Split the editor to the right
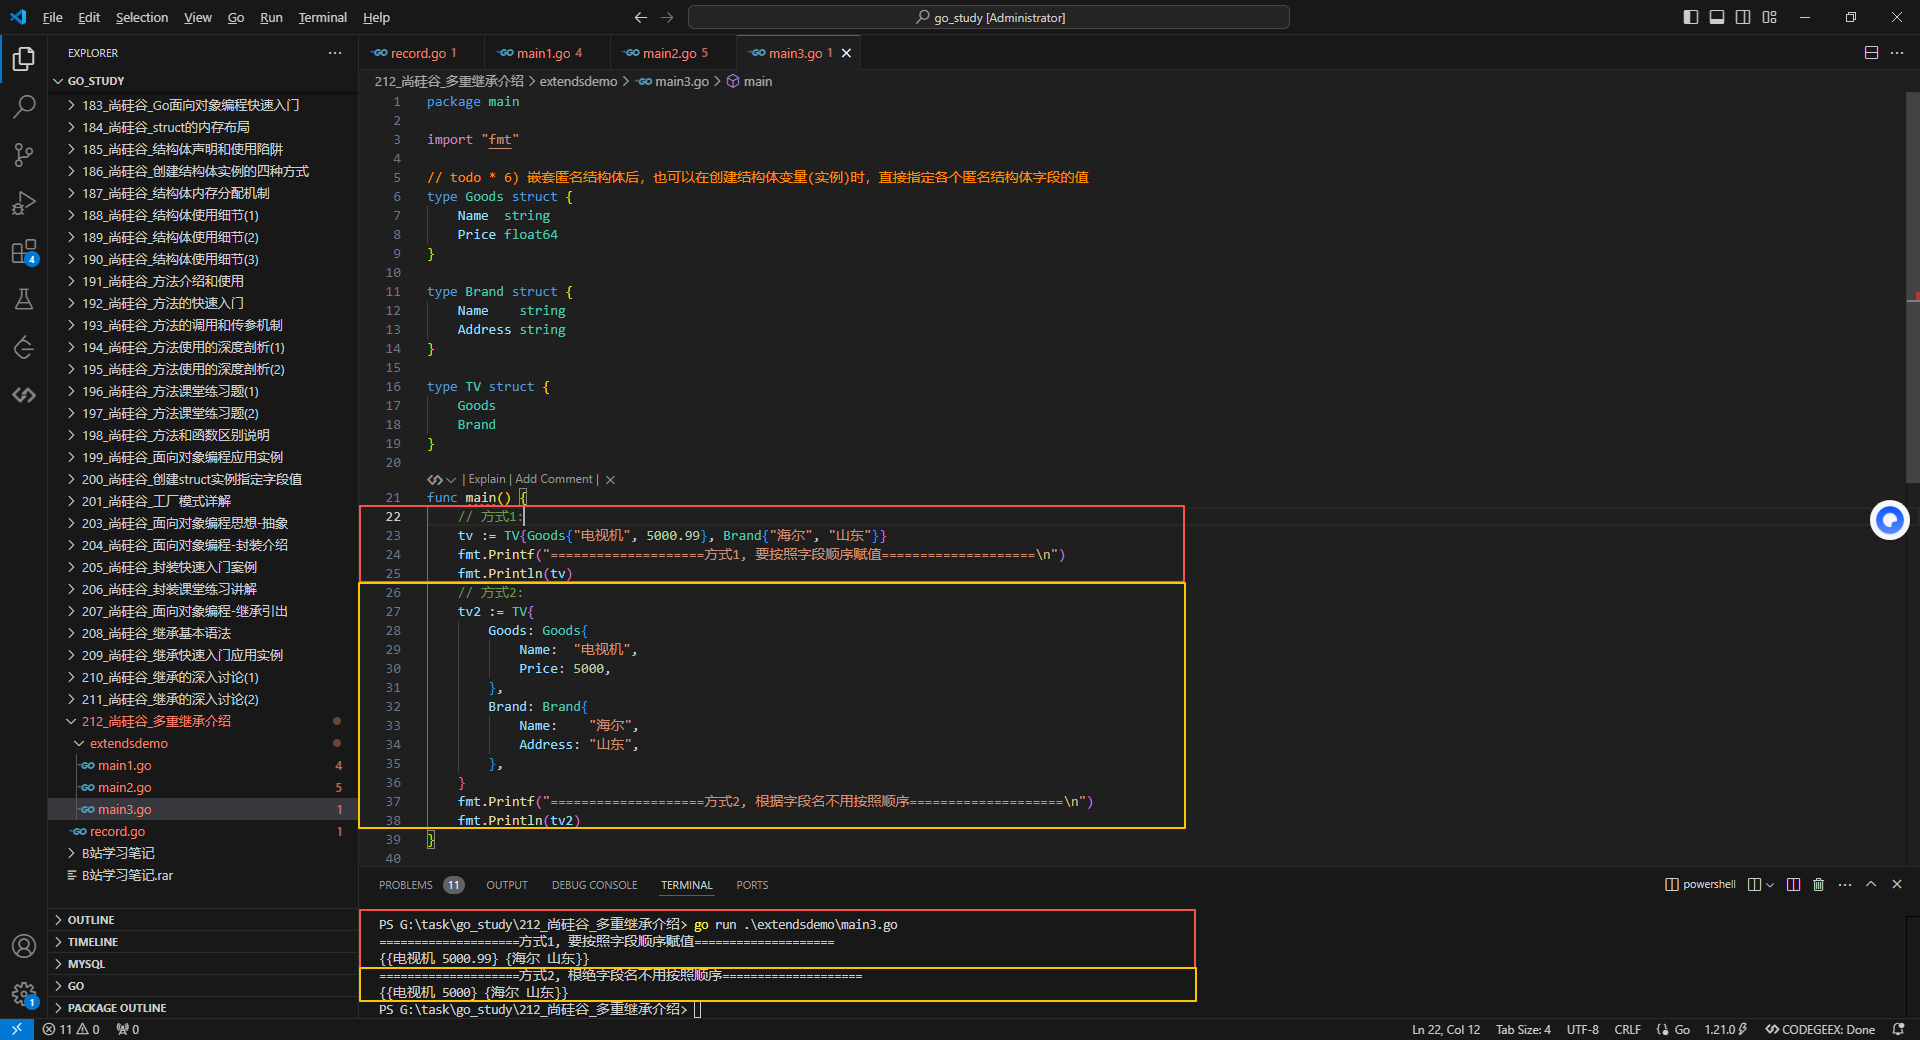This screenshot has width=1920, height=1040. coord(1871,53)
